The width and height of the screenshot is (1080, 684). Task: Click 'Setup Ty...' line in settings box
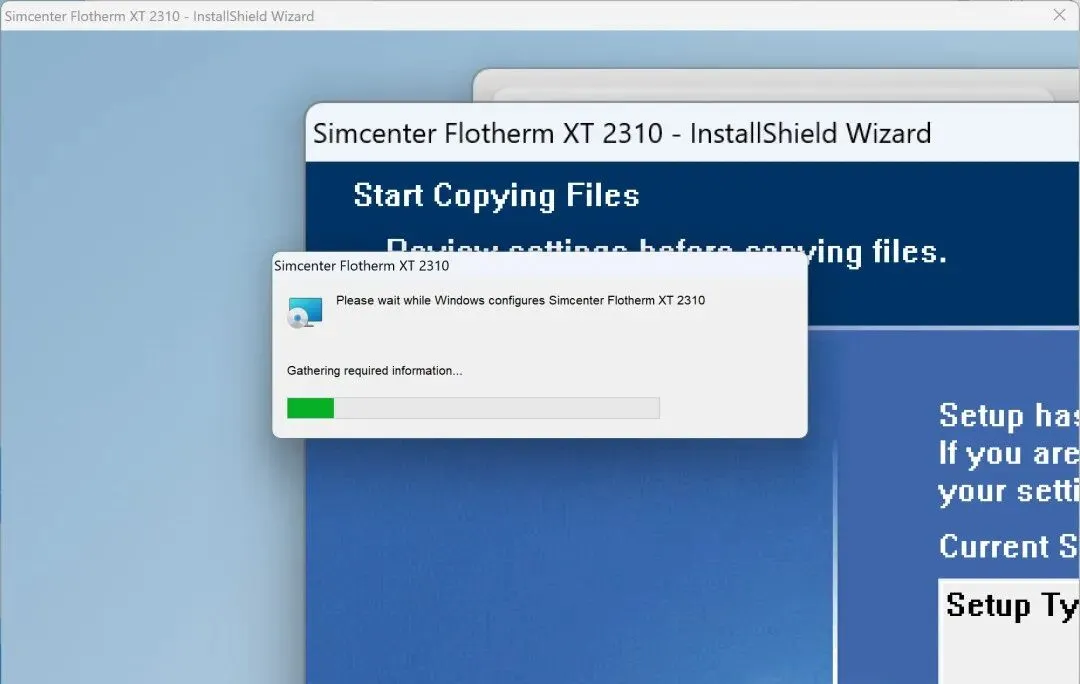coord(1012,605)
